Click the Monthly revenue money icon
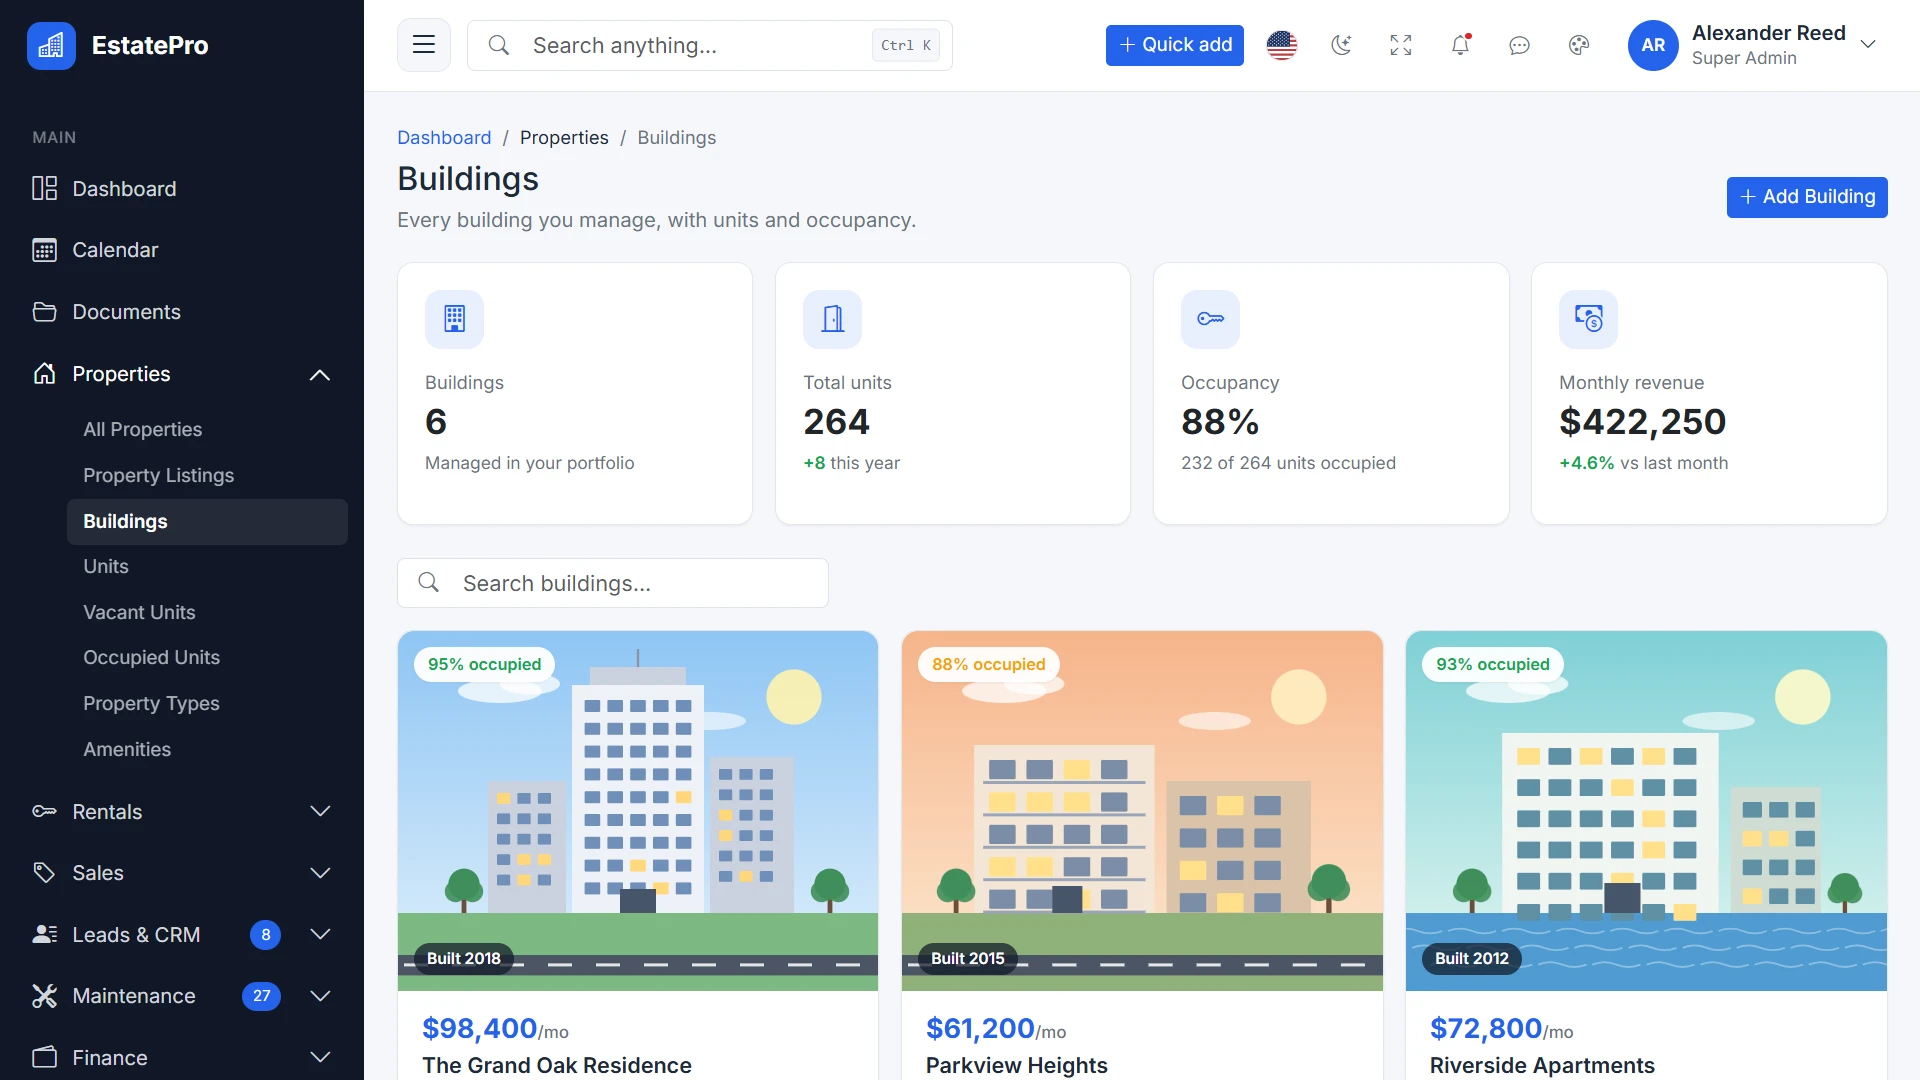This screenshot has height=1080, width=1920. [1588, 319]
